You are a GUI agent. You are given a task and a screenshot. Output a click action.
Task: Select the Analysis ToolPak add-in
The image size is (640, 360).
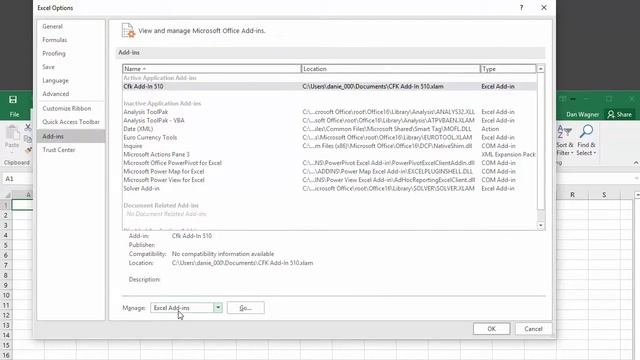(329, 112)
